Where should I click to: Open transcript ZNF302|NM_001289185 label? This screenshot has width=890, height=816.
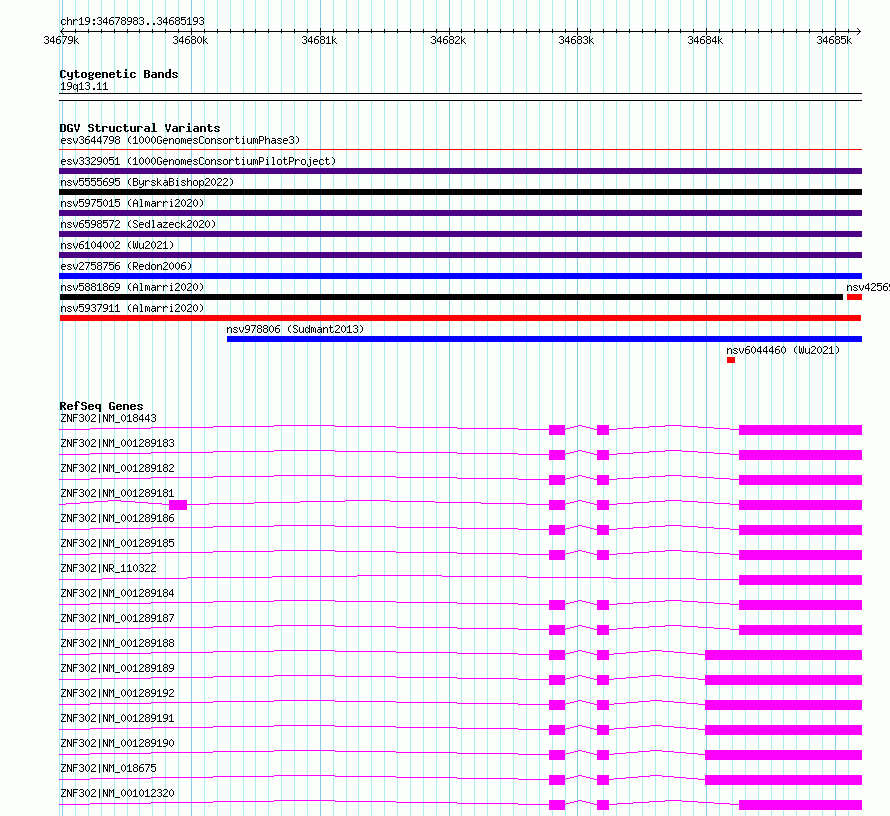coord(117,543)
